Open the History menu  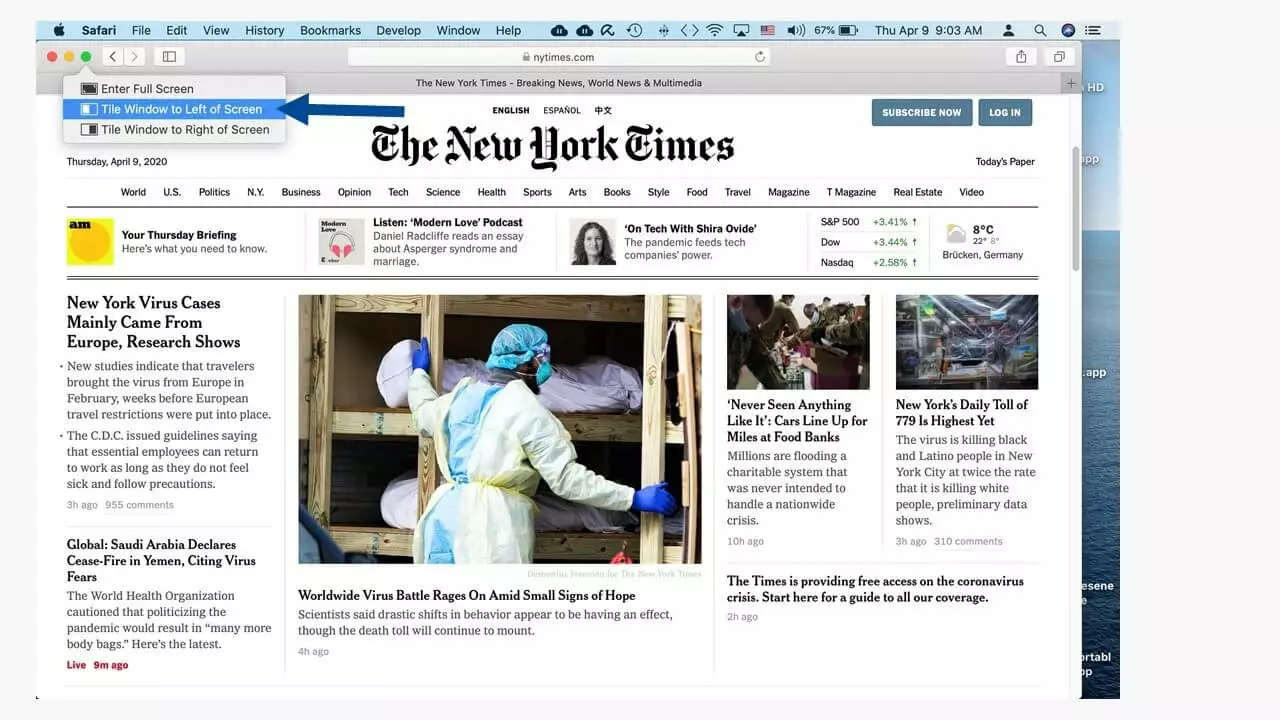click(264, 30)
